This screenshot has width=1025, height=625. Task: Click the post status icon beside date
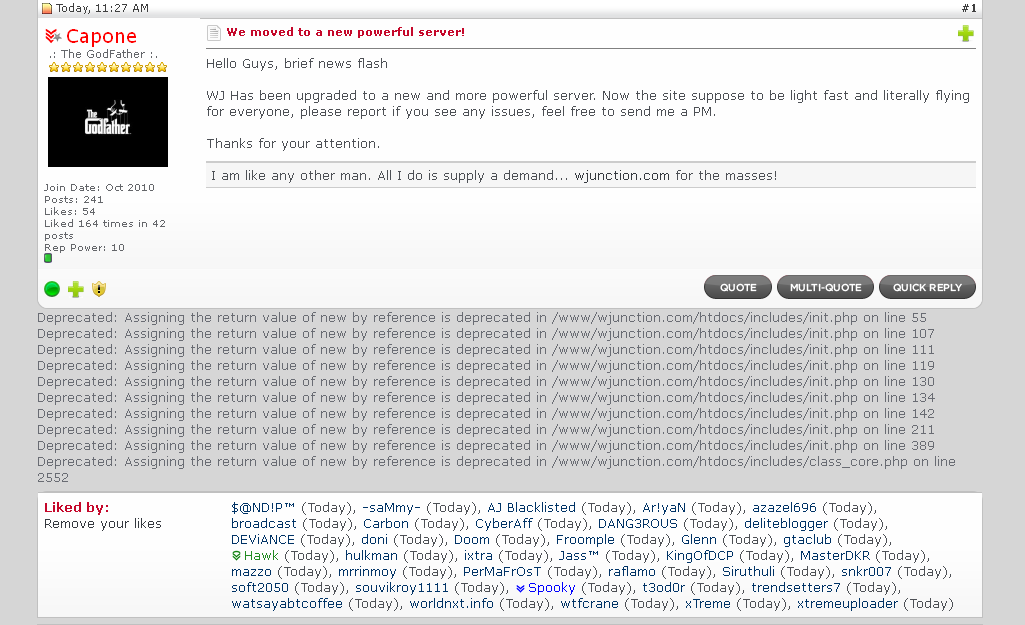point(47,8)
